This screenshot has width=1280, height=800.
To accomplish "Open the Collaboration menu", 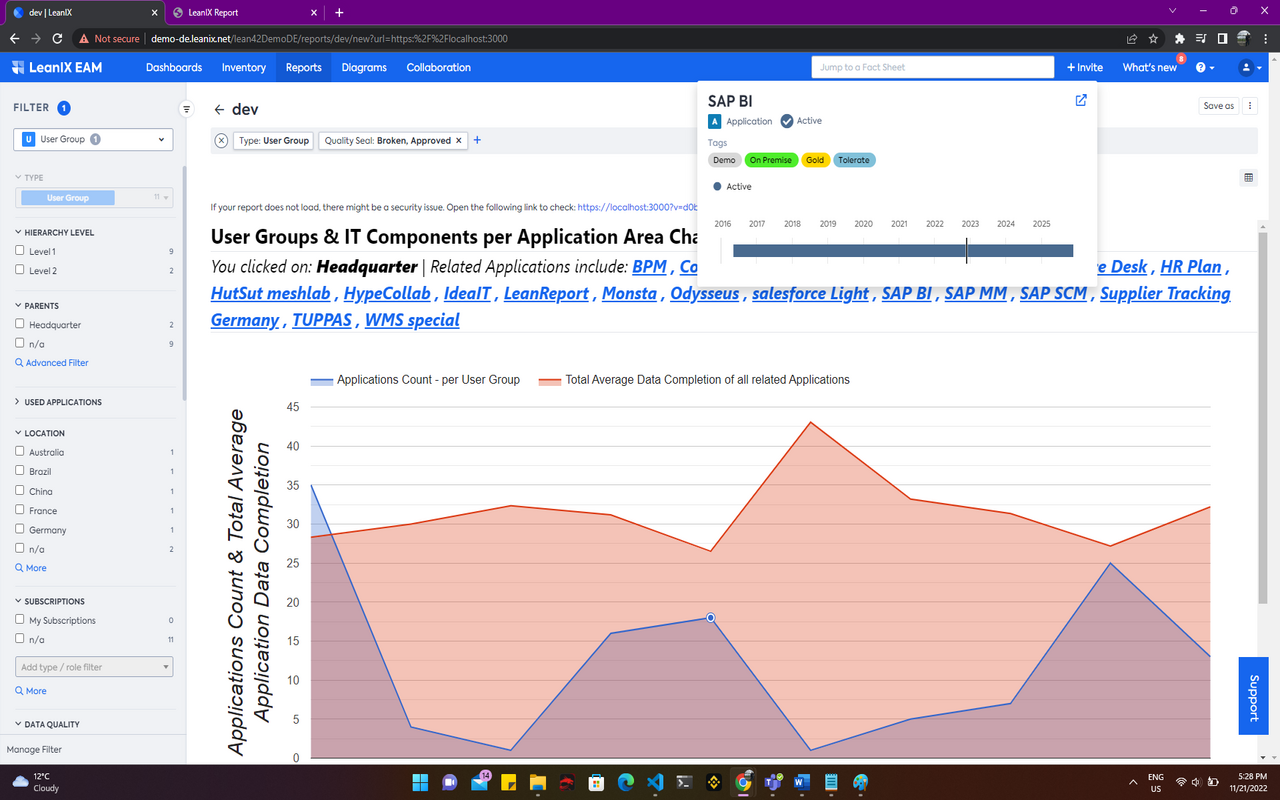I will pos(439,67).
